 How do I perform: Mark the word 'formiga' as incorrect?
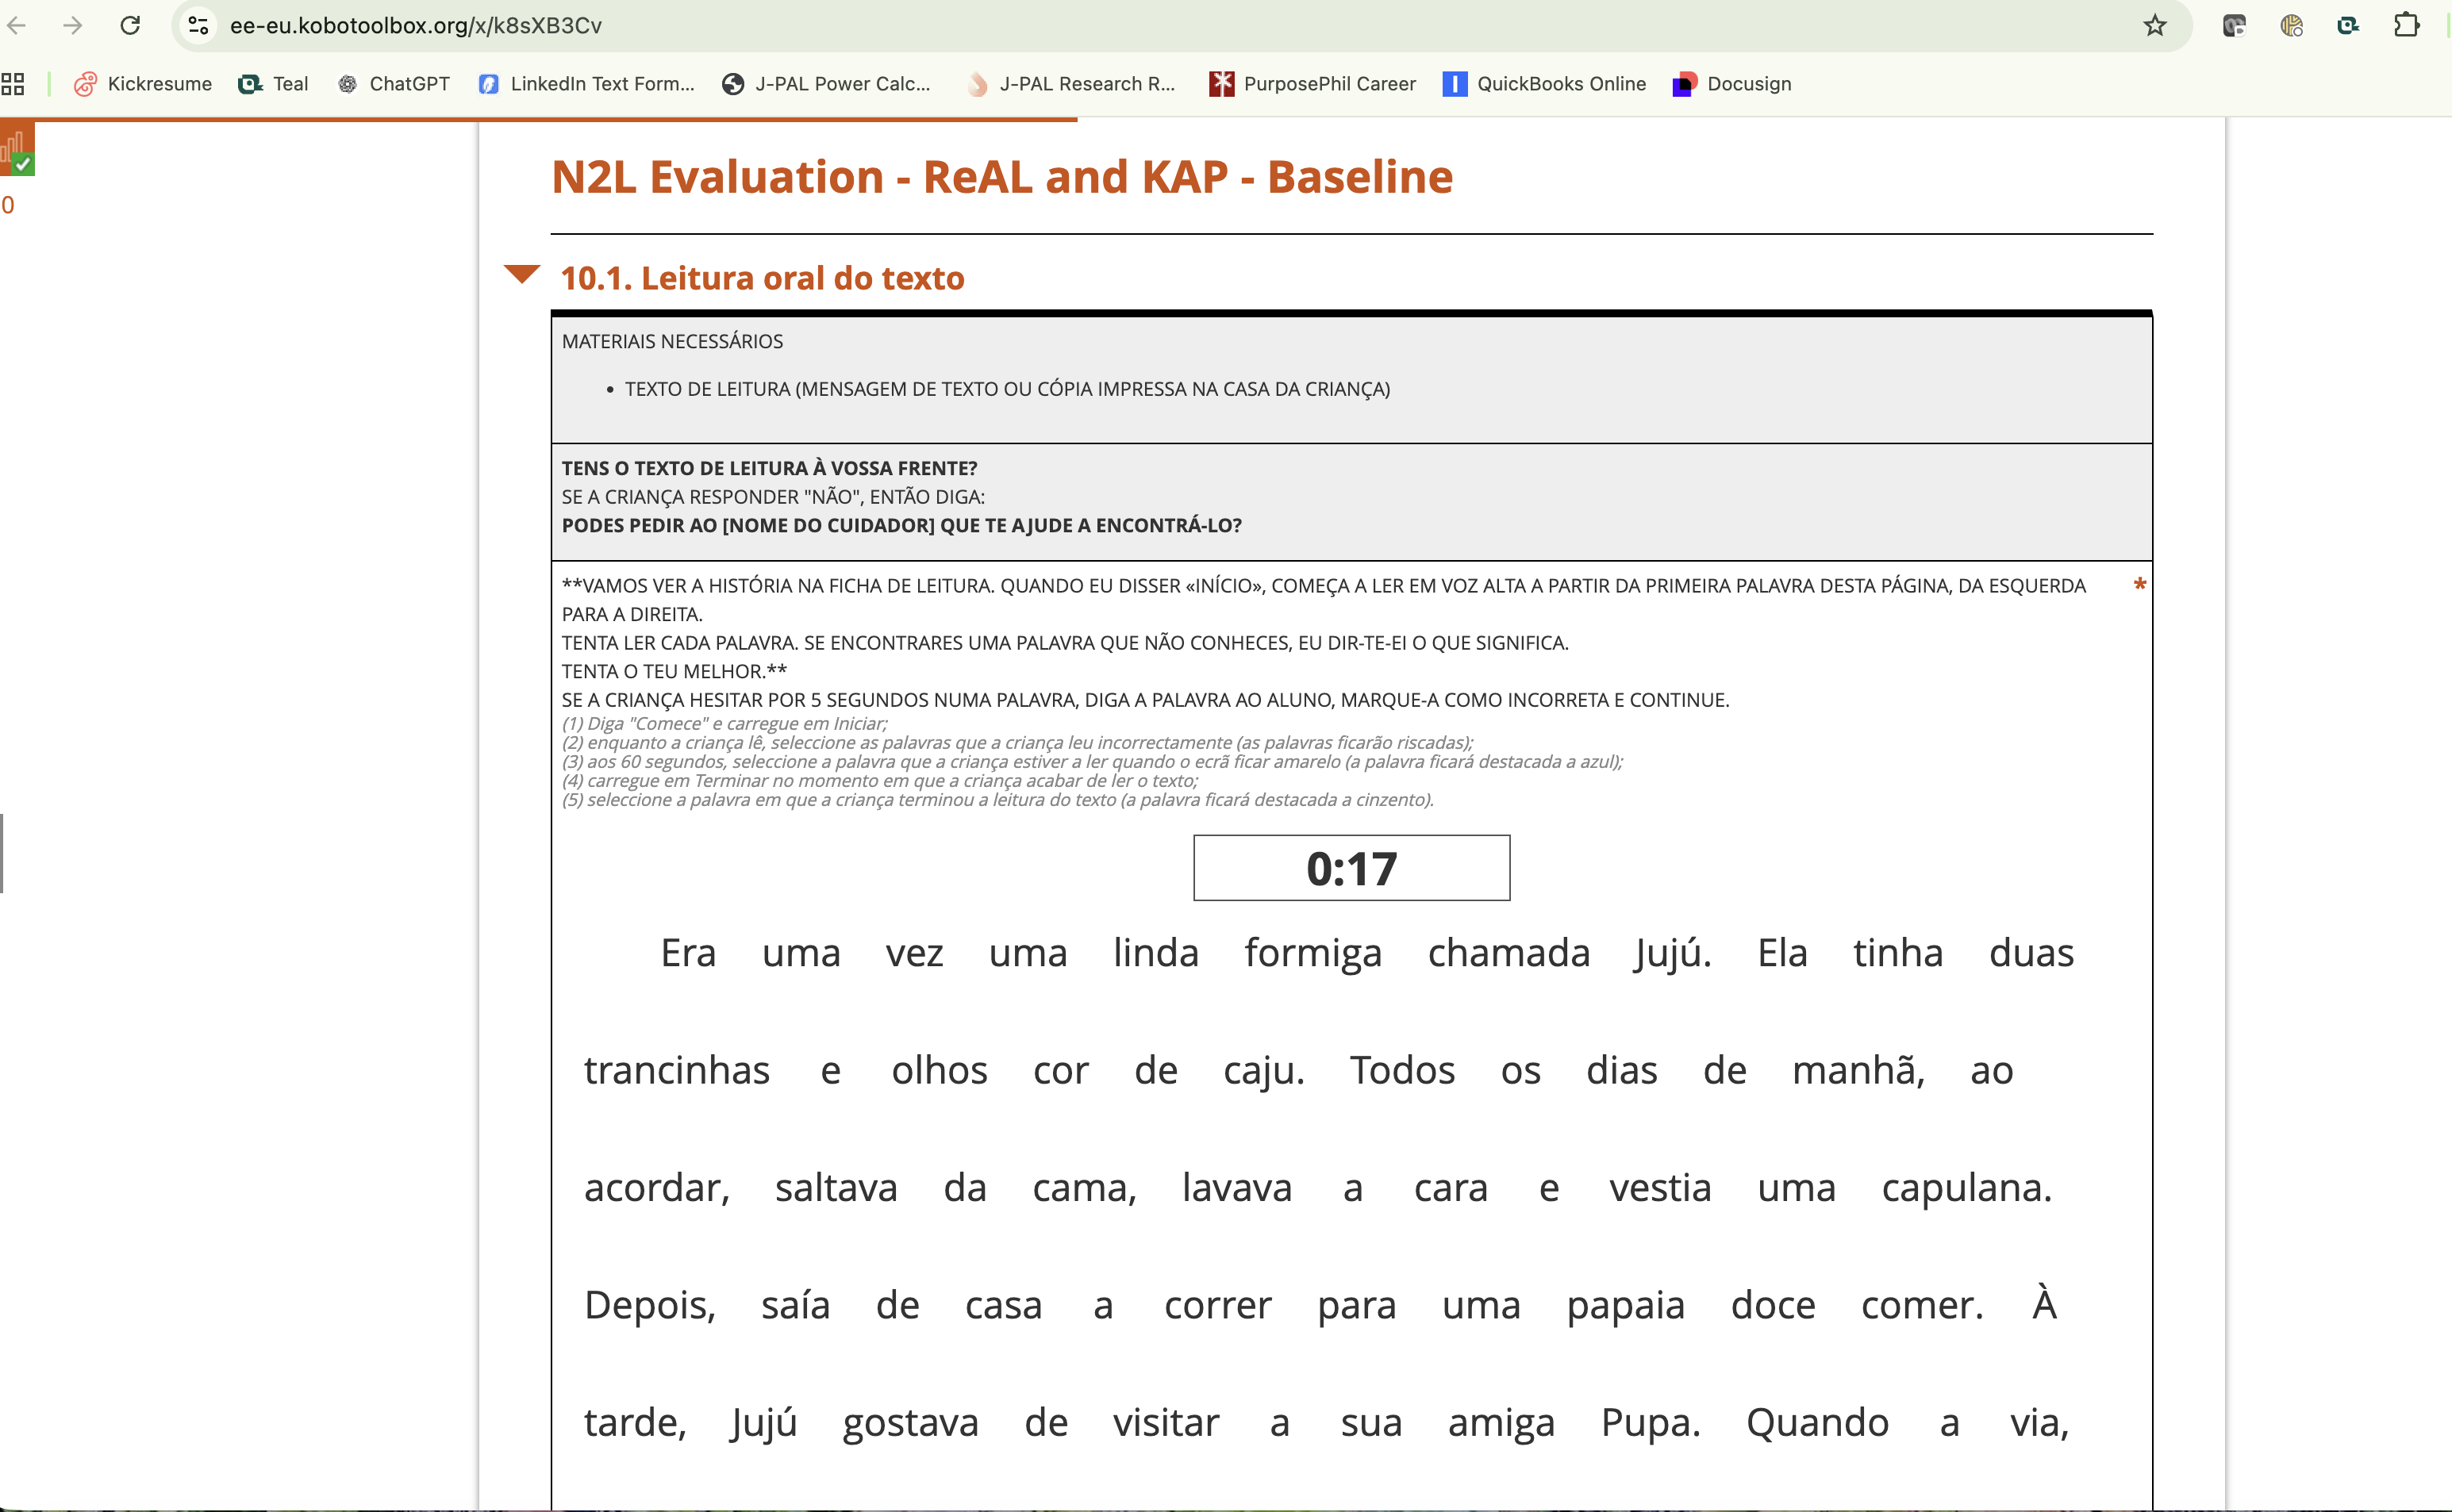tap(1312, 952)
